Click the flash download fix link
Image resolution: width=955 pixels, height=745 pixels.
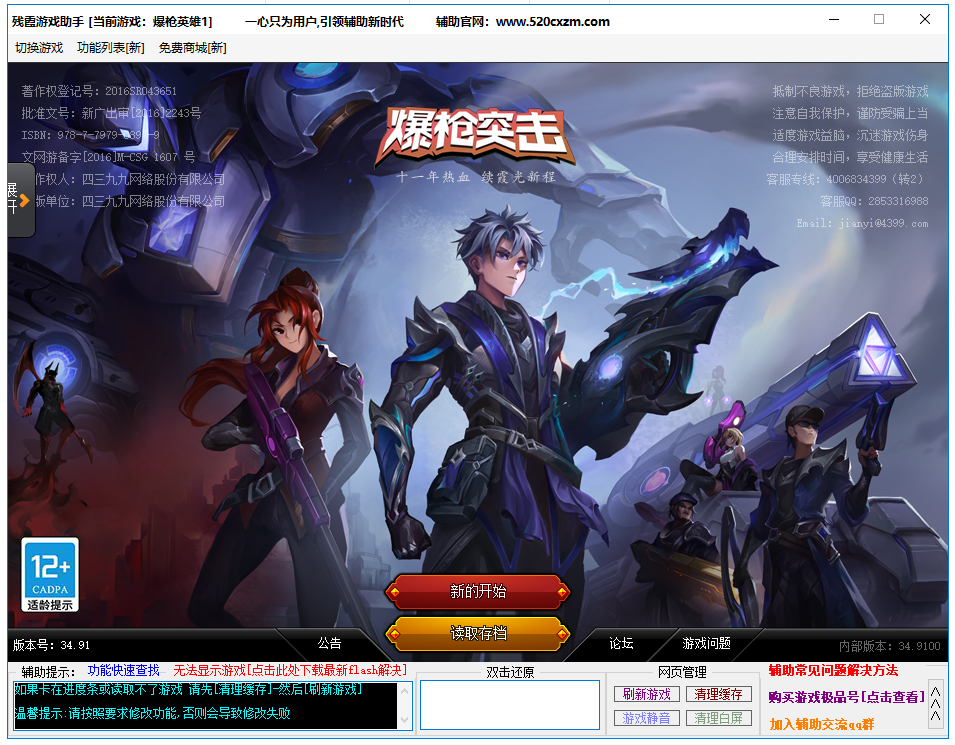coord(290,669)
